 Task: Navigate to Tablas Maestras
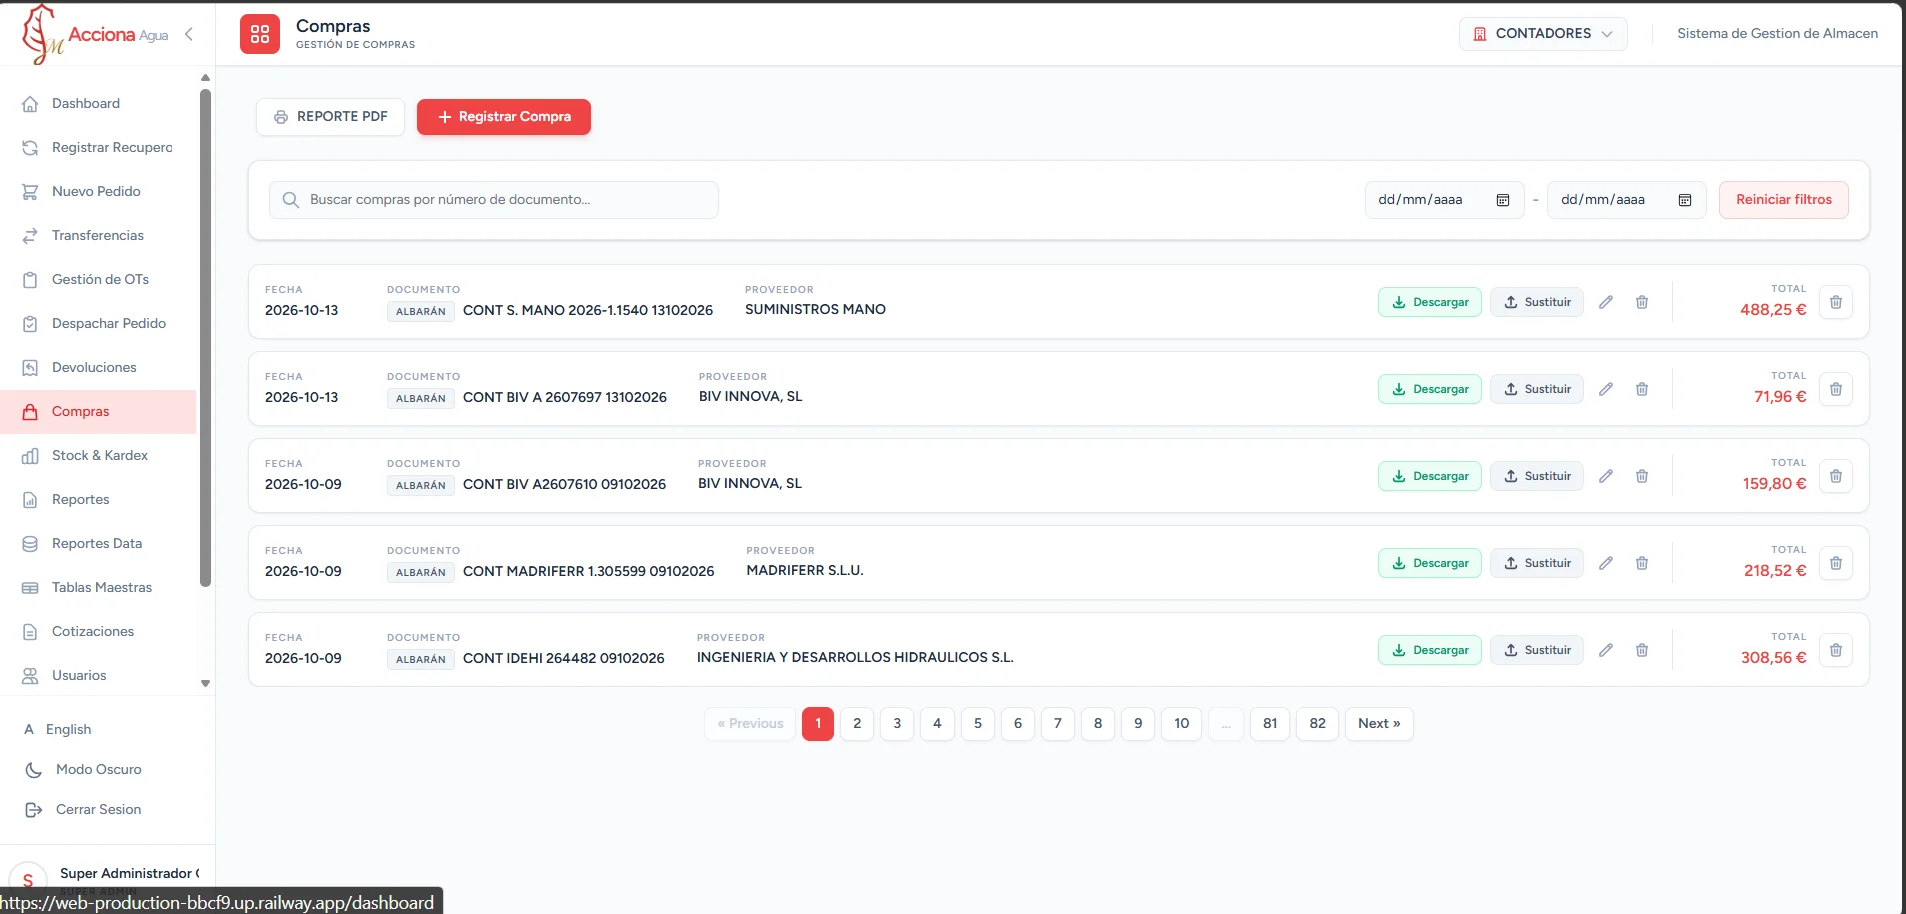pos(98,587)
